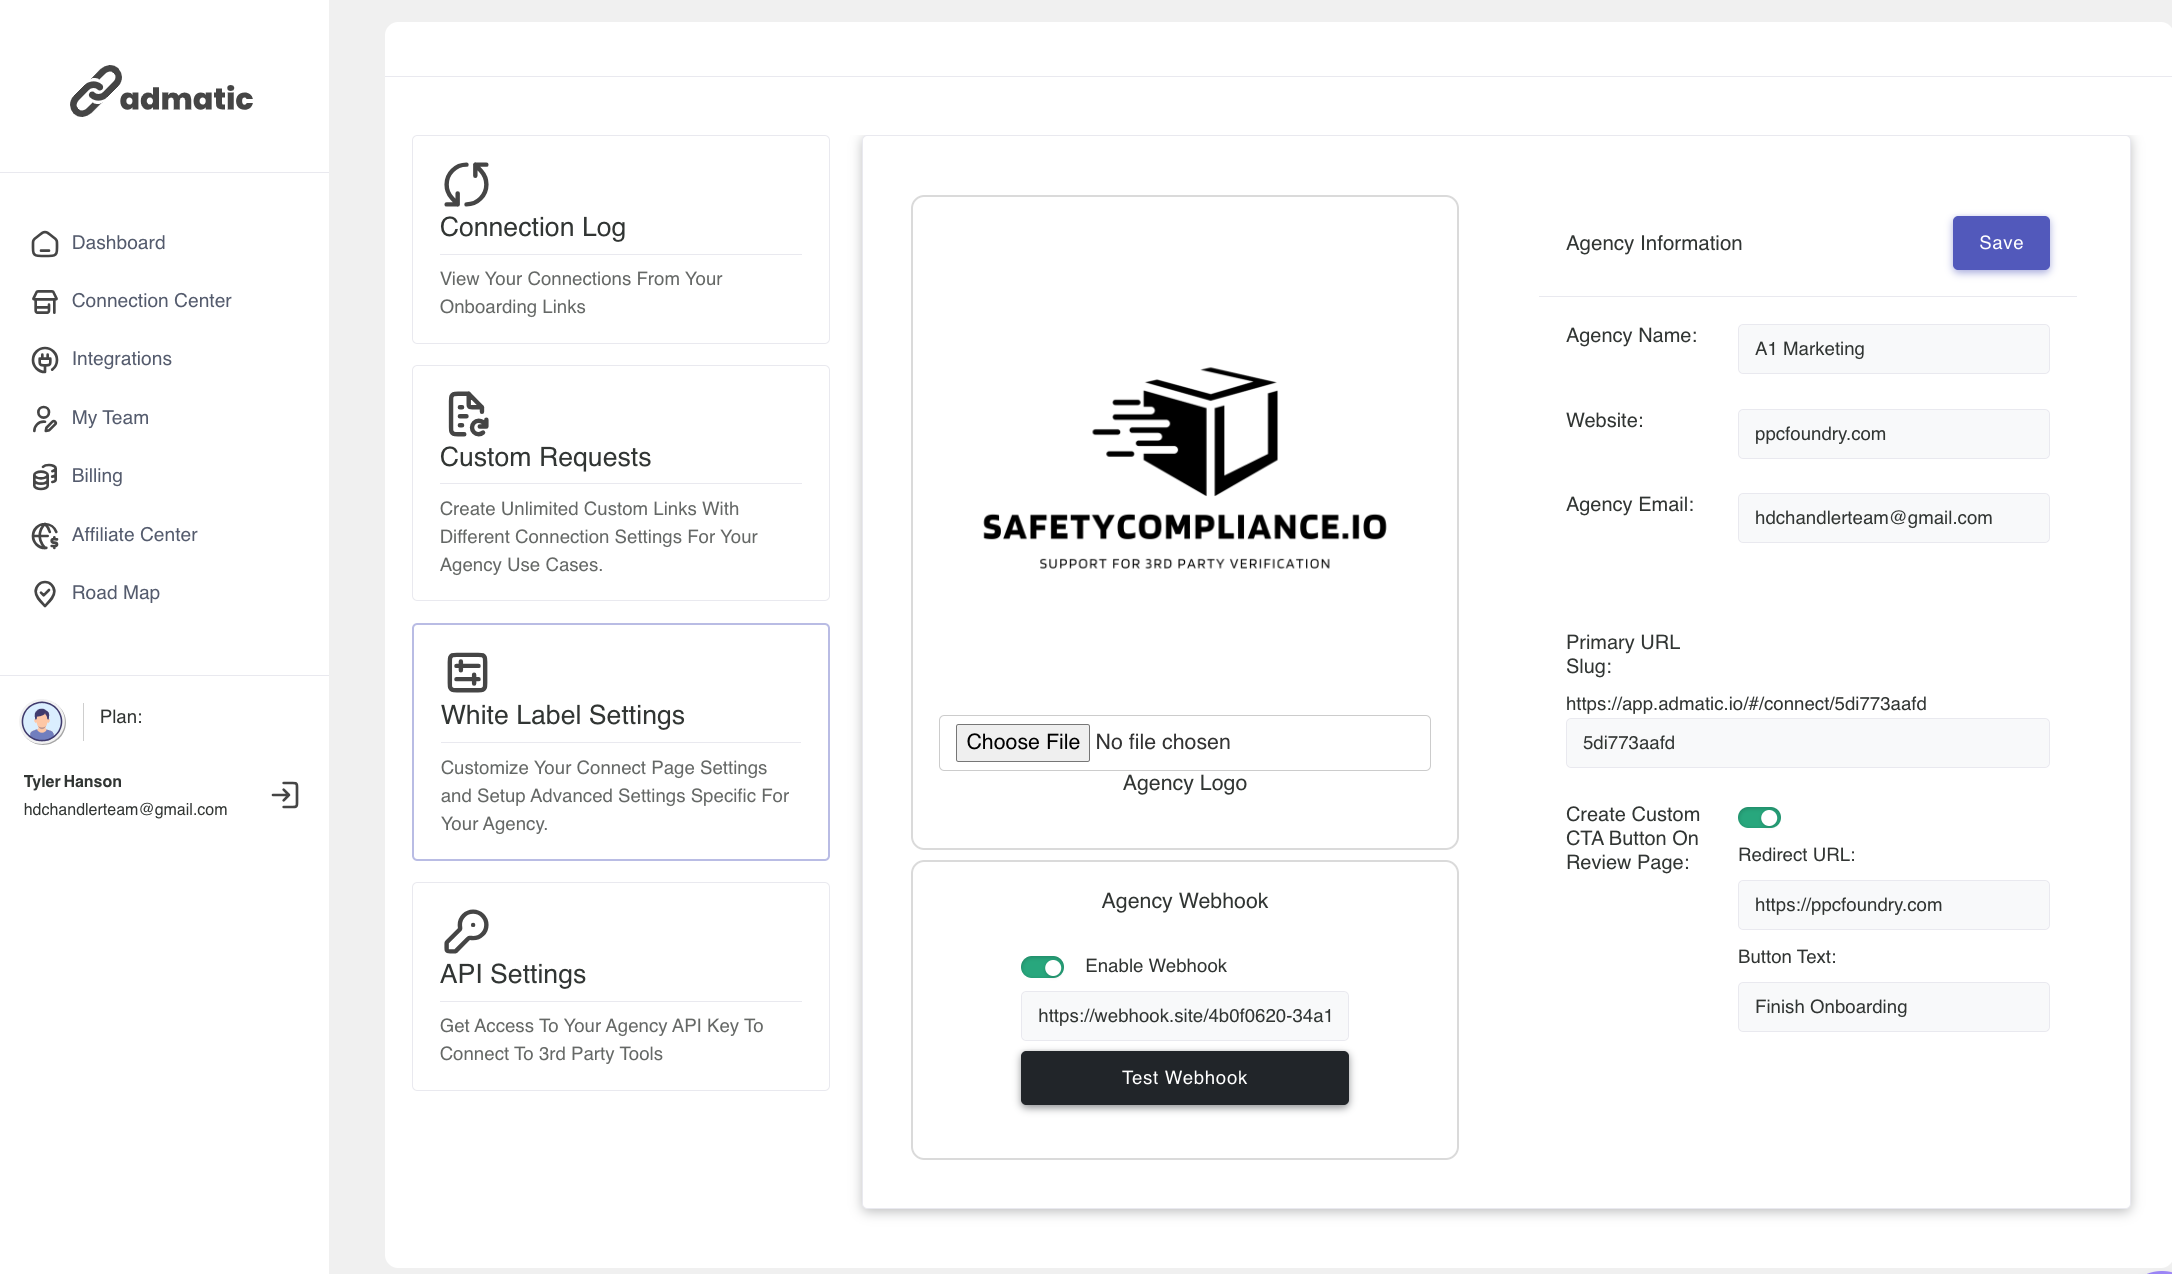The width and height of the screenshot is (2172, 1274).
Task: Select the API Settings card title
Action: coord(513,975)
